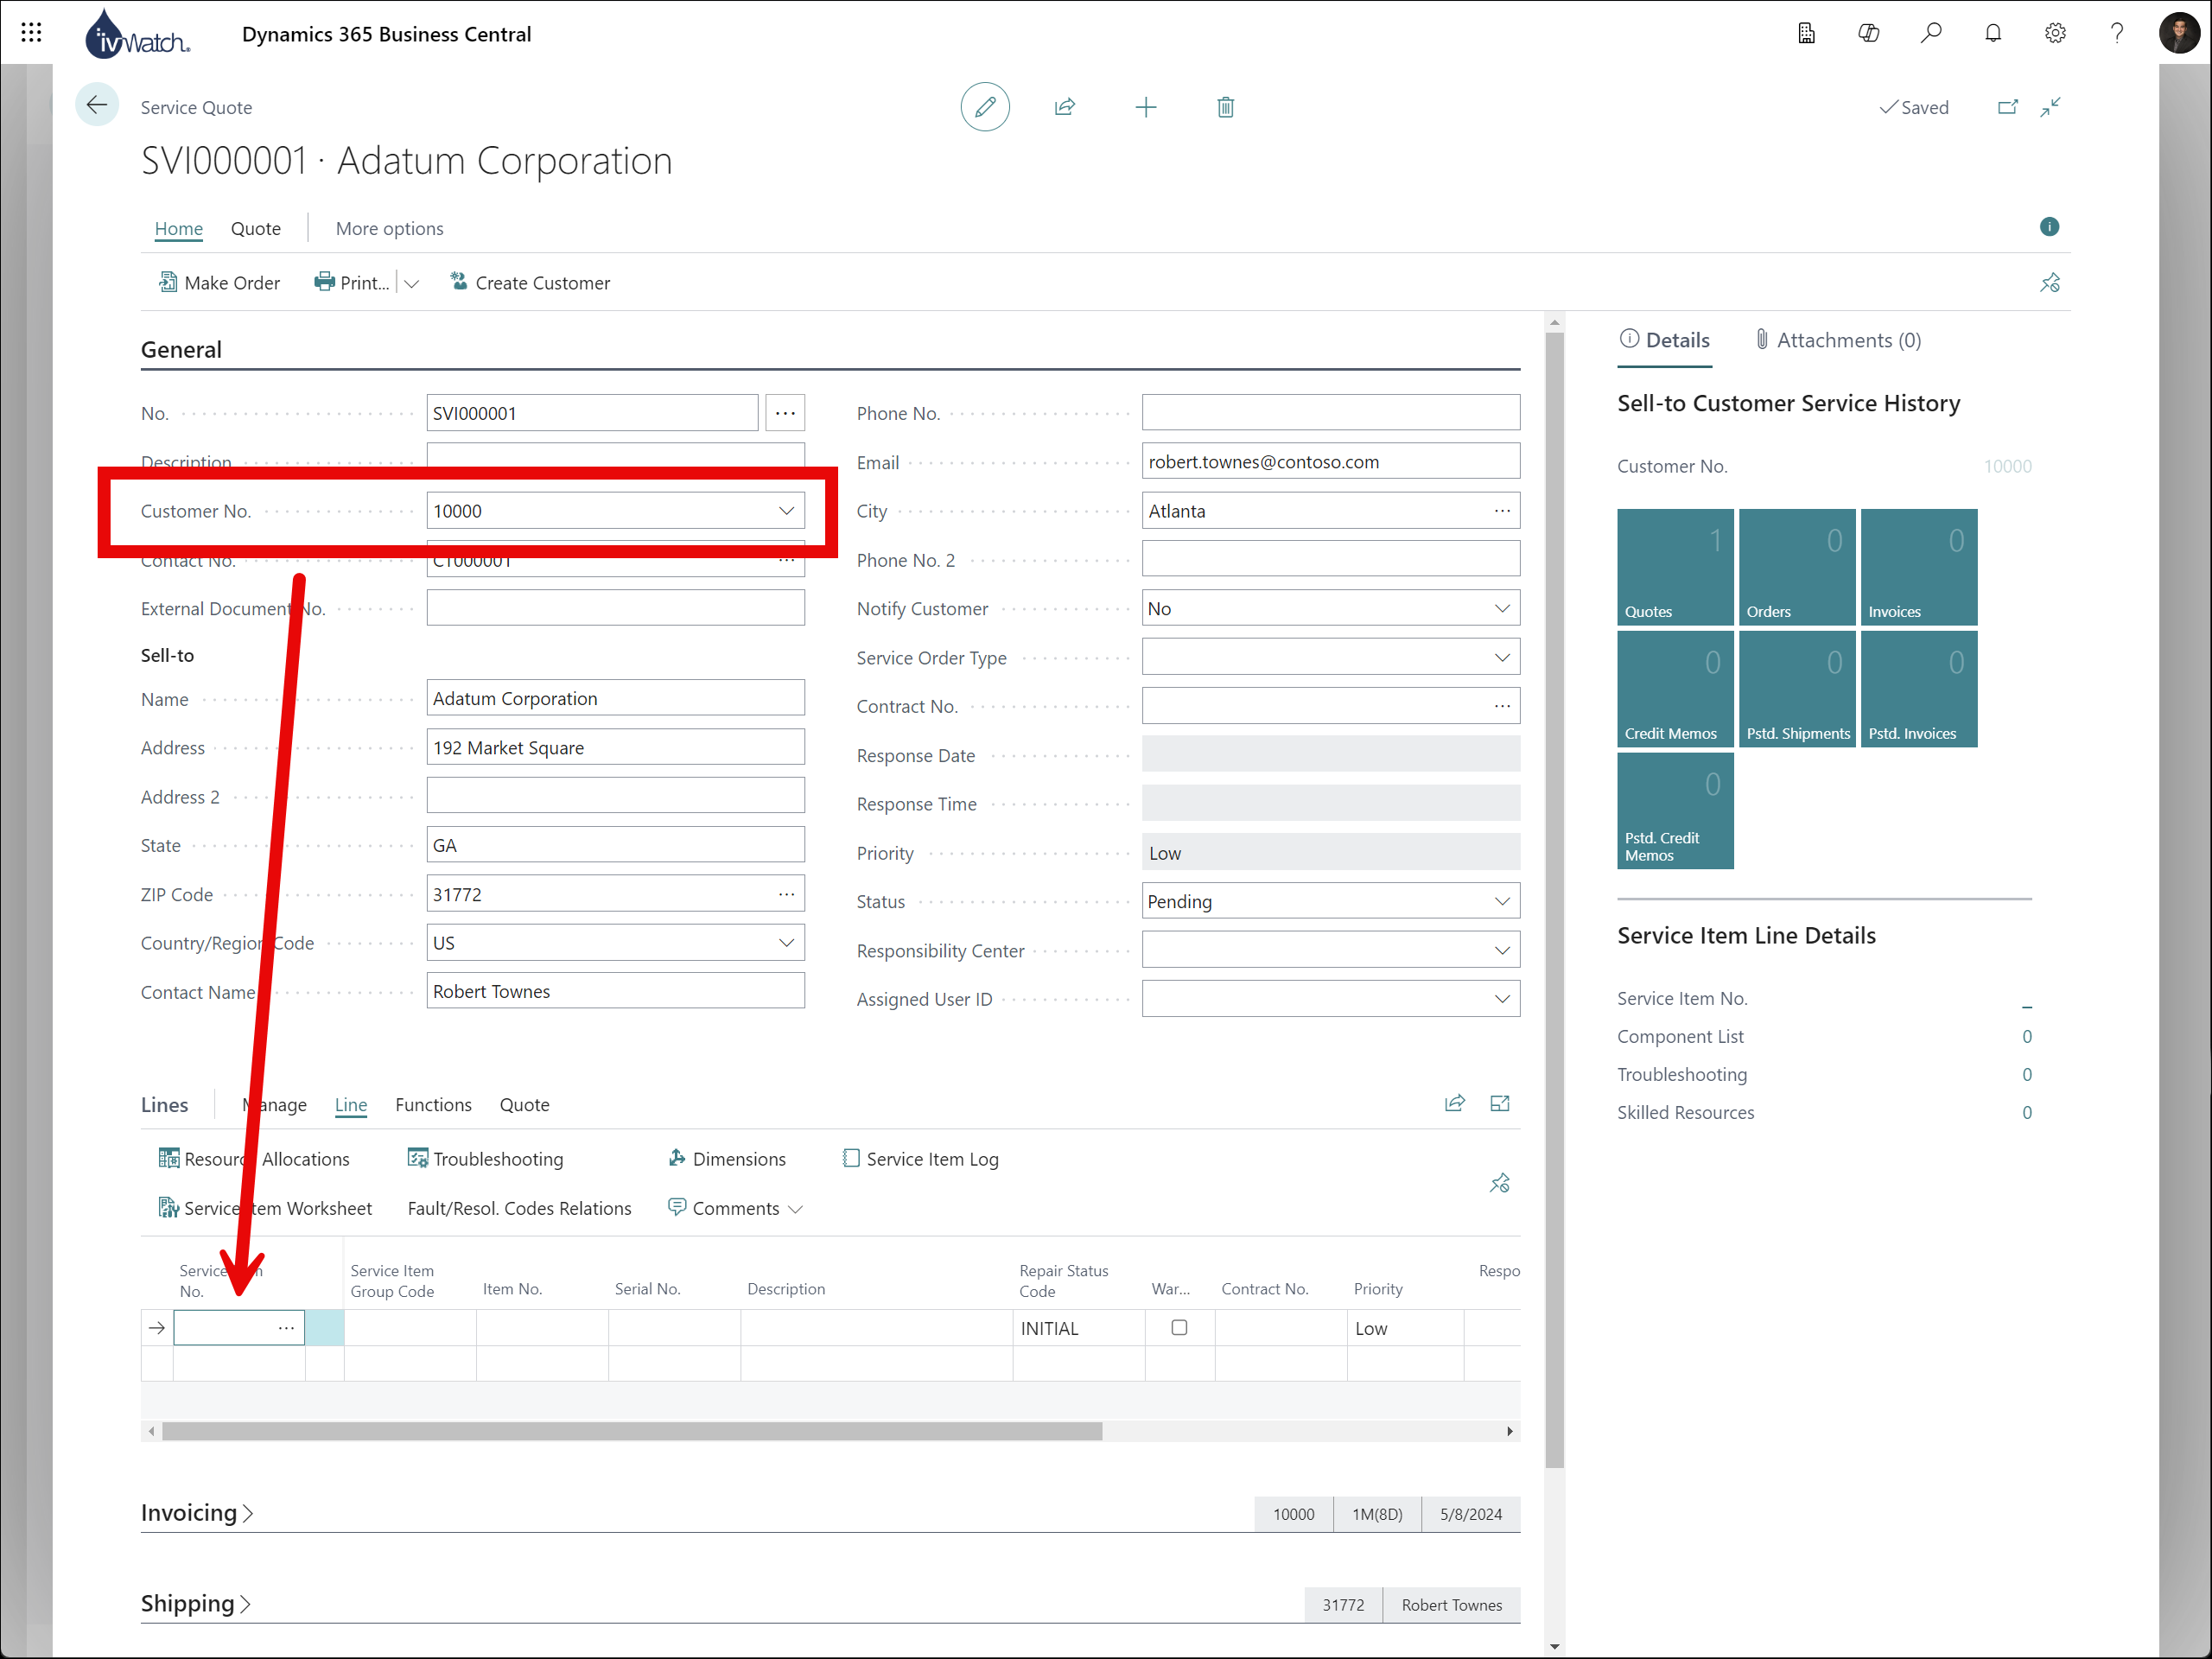
Task: Share the service quote via share icon
Action: tap(1065, 107)
